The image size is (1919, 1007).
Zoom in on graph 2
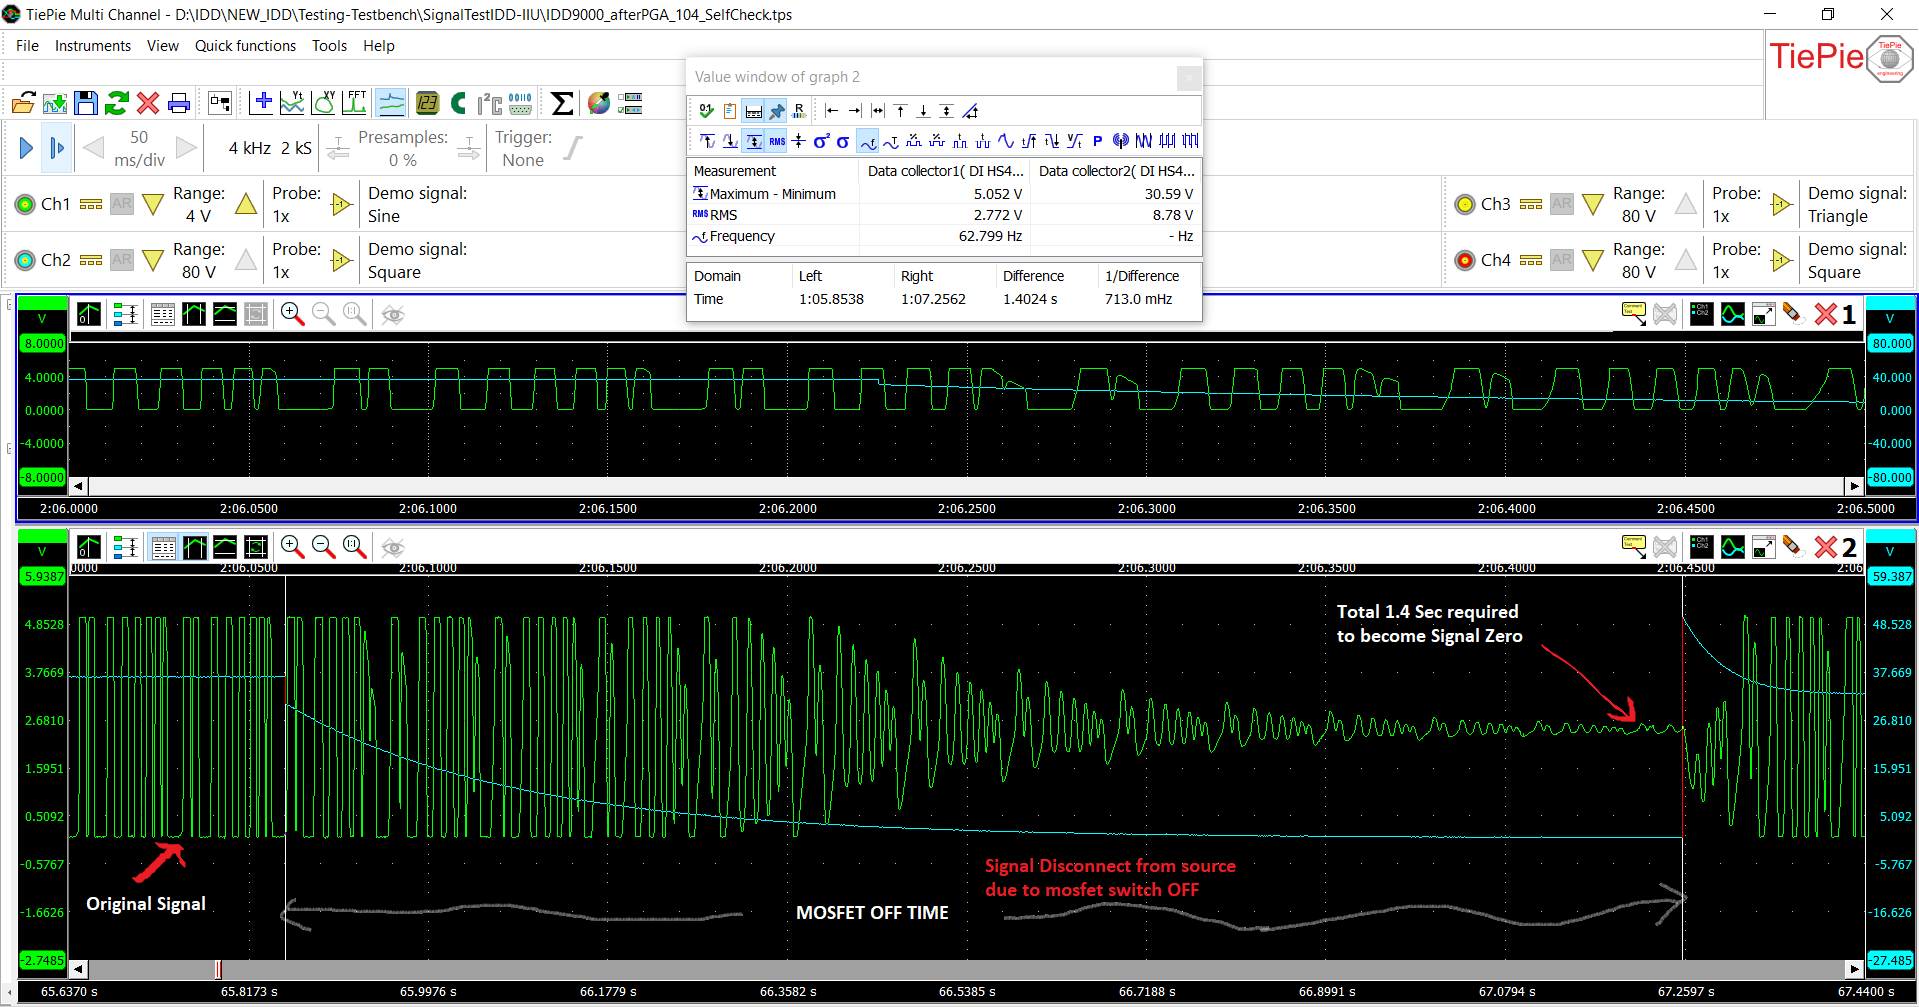[292, 546]
